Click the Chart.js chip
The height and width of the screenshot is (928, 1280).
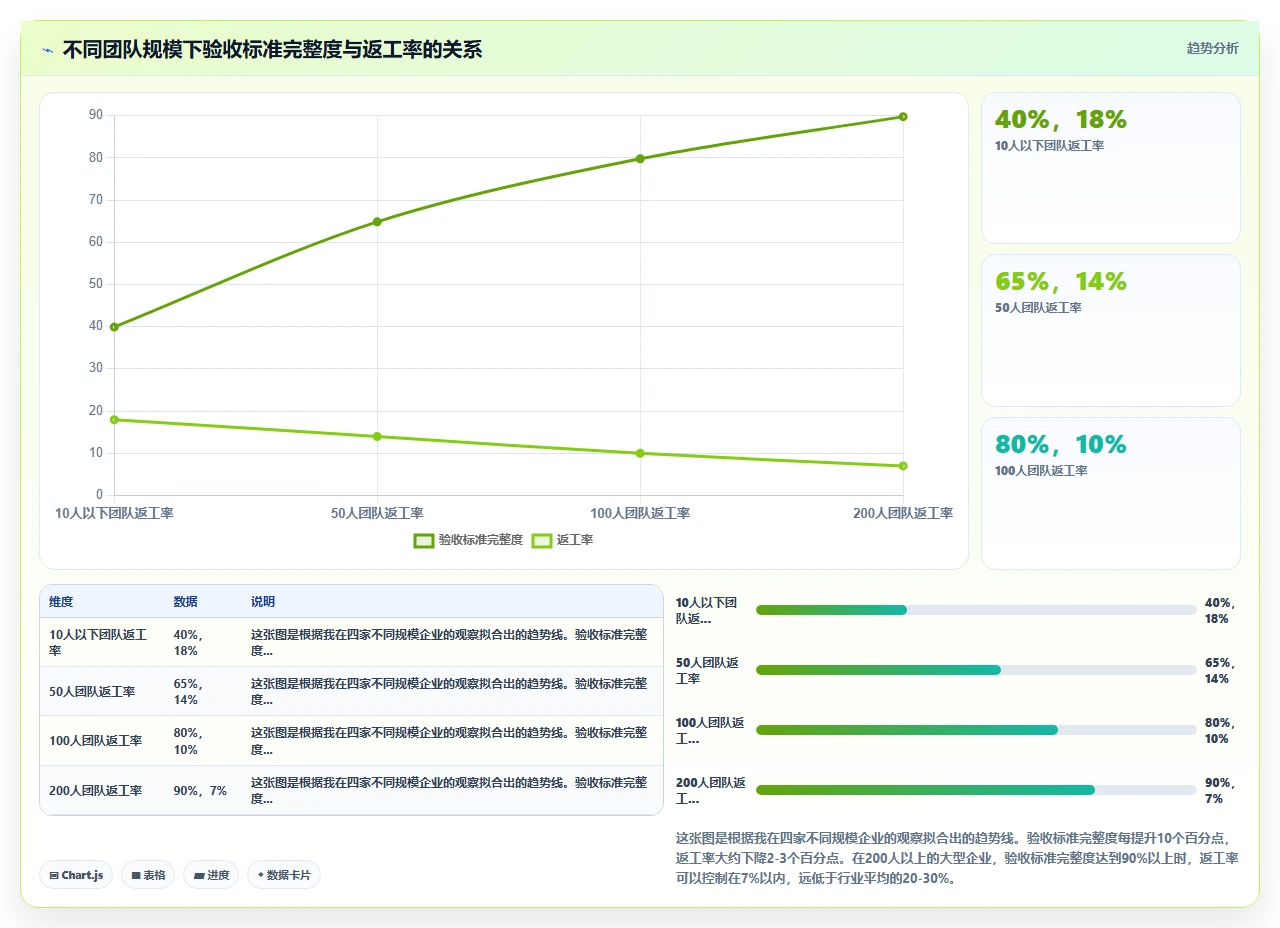coord(77,875)
